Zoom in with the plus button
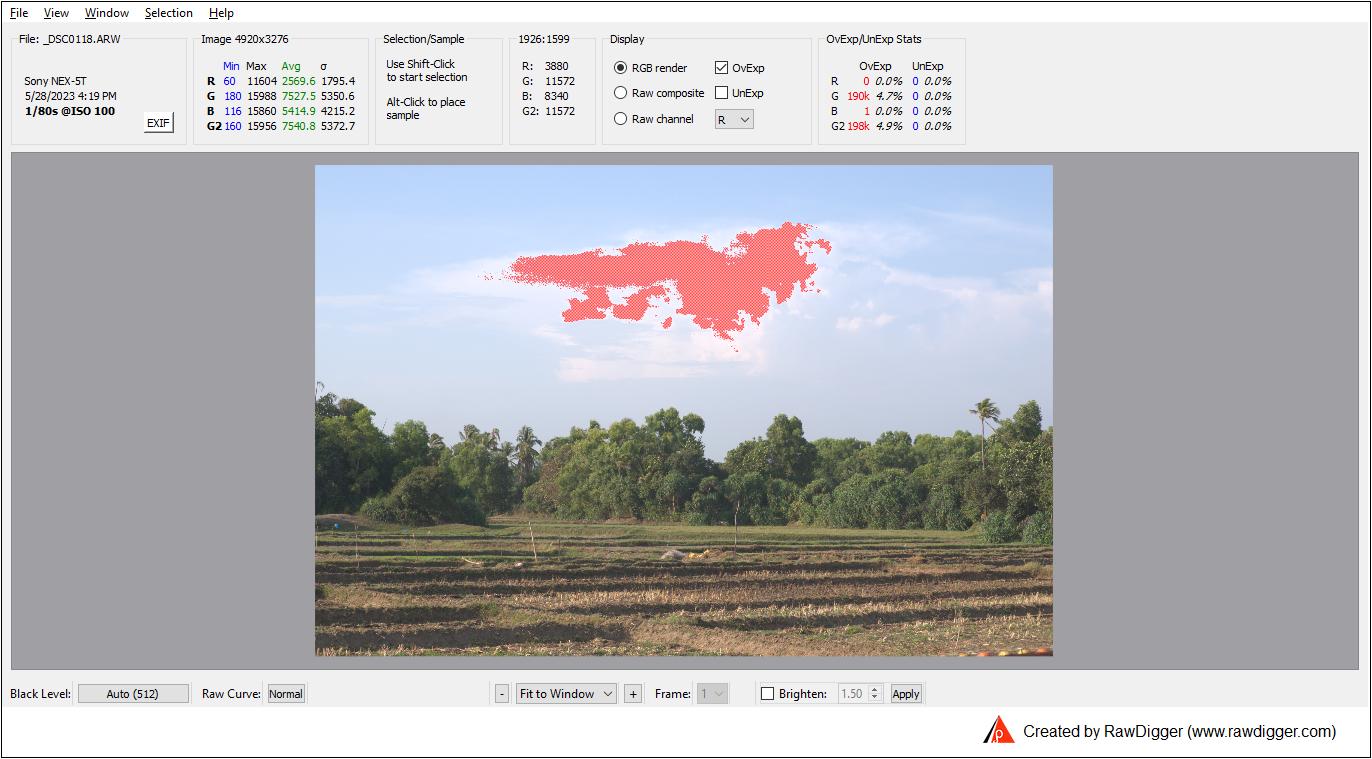Screen dimensions: 1372x759 [x=632, y=694]
